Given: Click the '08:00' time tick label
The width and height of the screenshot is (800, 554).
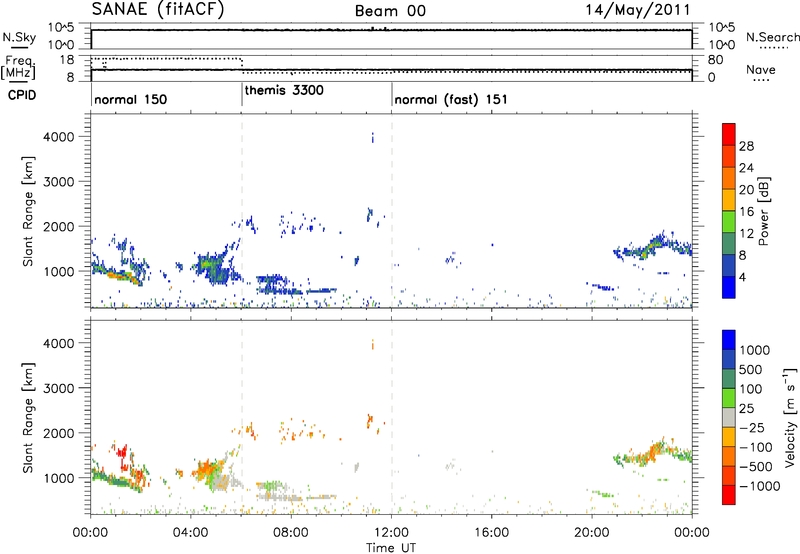Looking at the screenshot, I should [x=290, y=533].
